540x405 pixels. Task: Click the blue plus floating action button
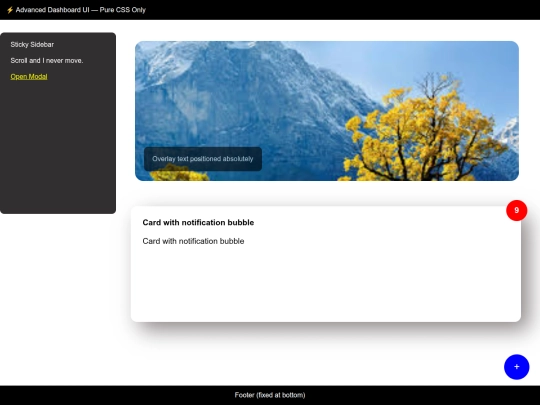[x=517, y=367]
